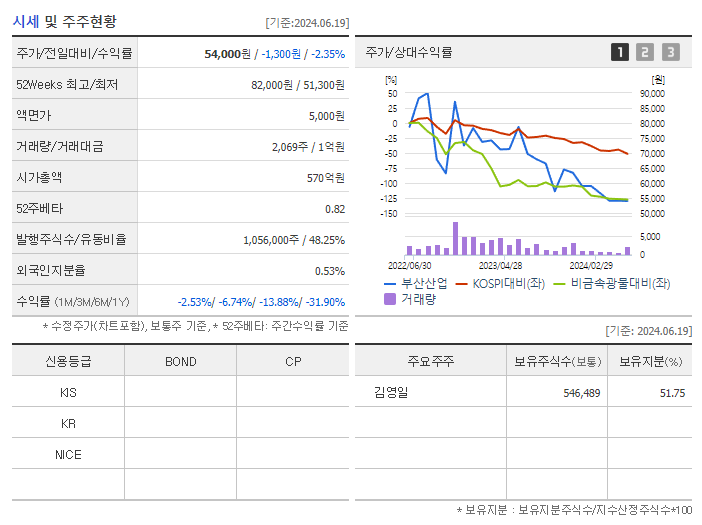This screenshot has height=525, width=702.
Task: Click the purple 거래량 legend swatch
Action: [390, 299]
